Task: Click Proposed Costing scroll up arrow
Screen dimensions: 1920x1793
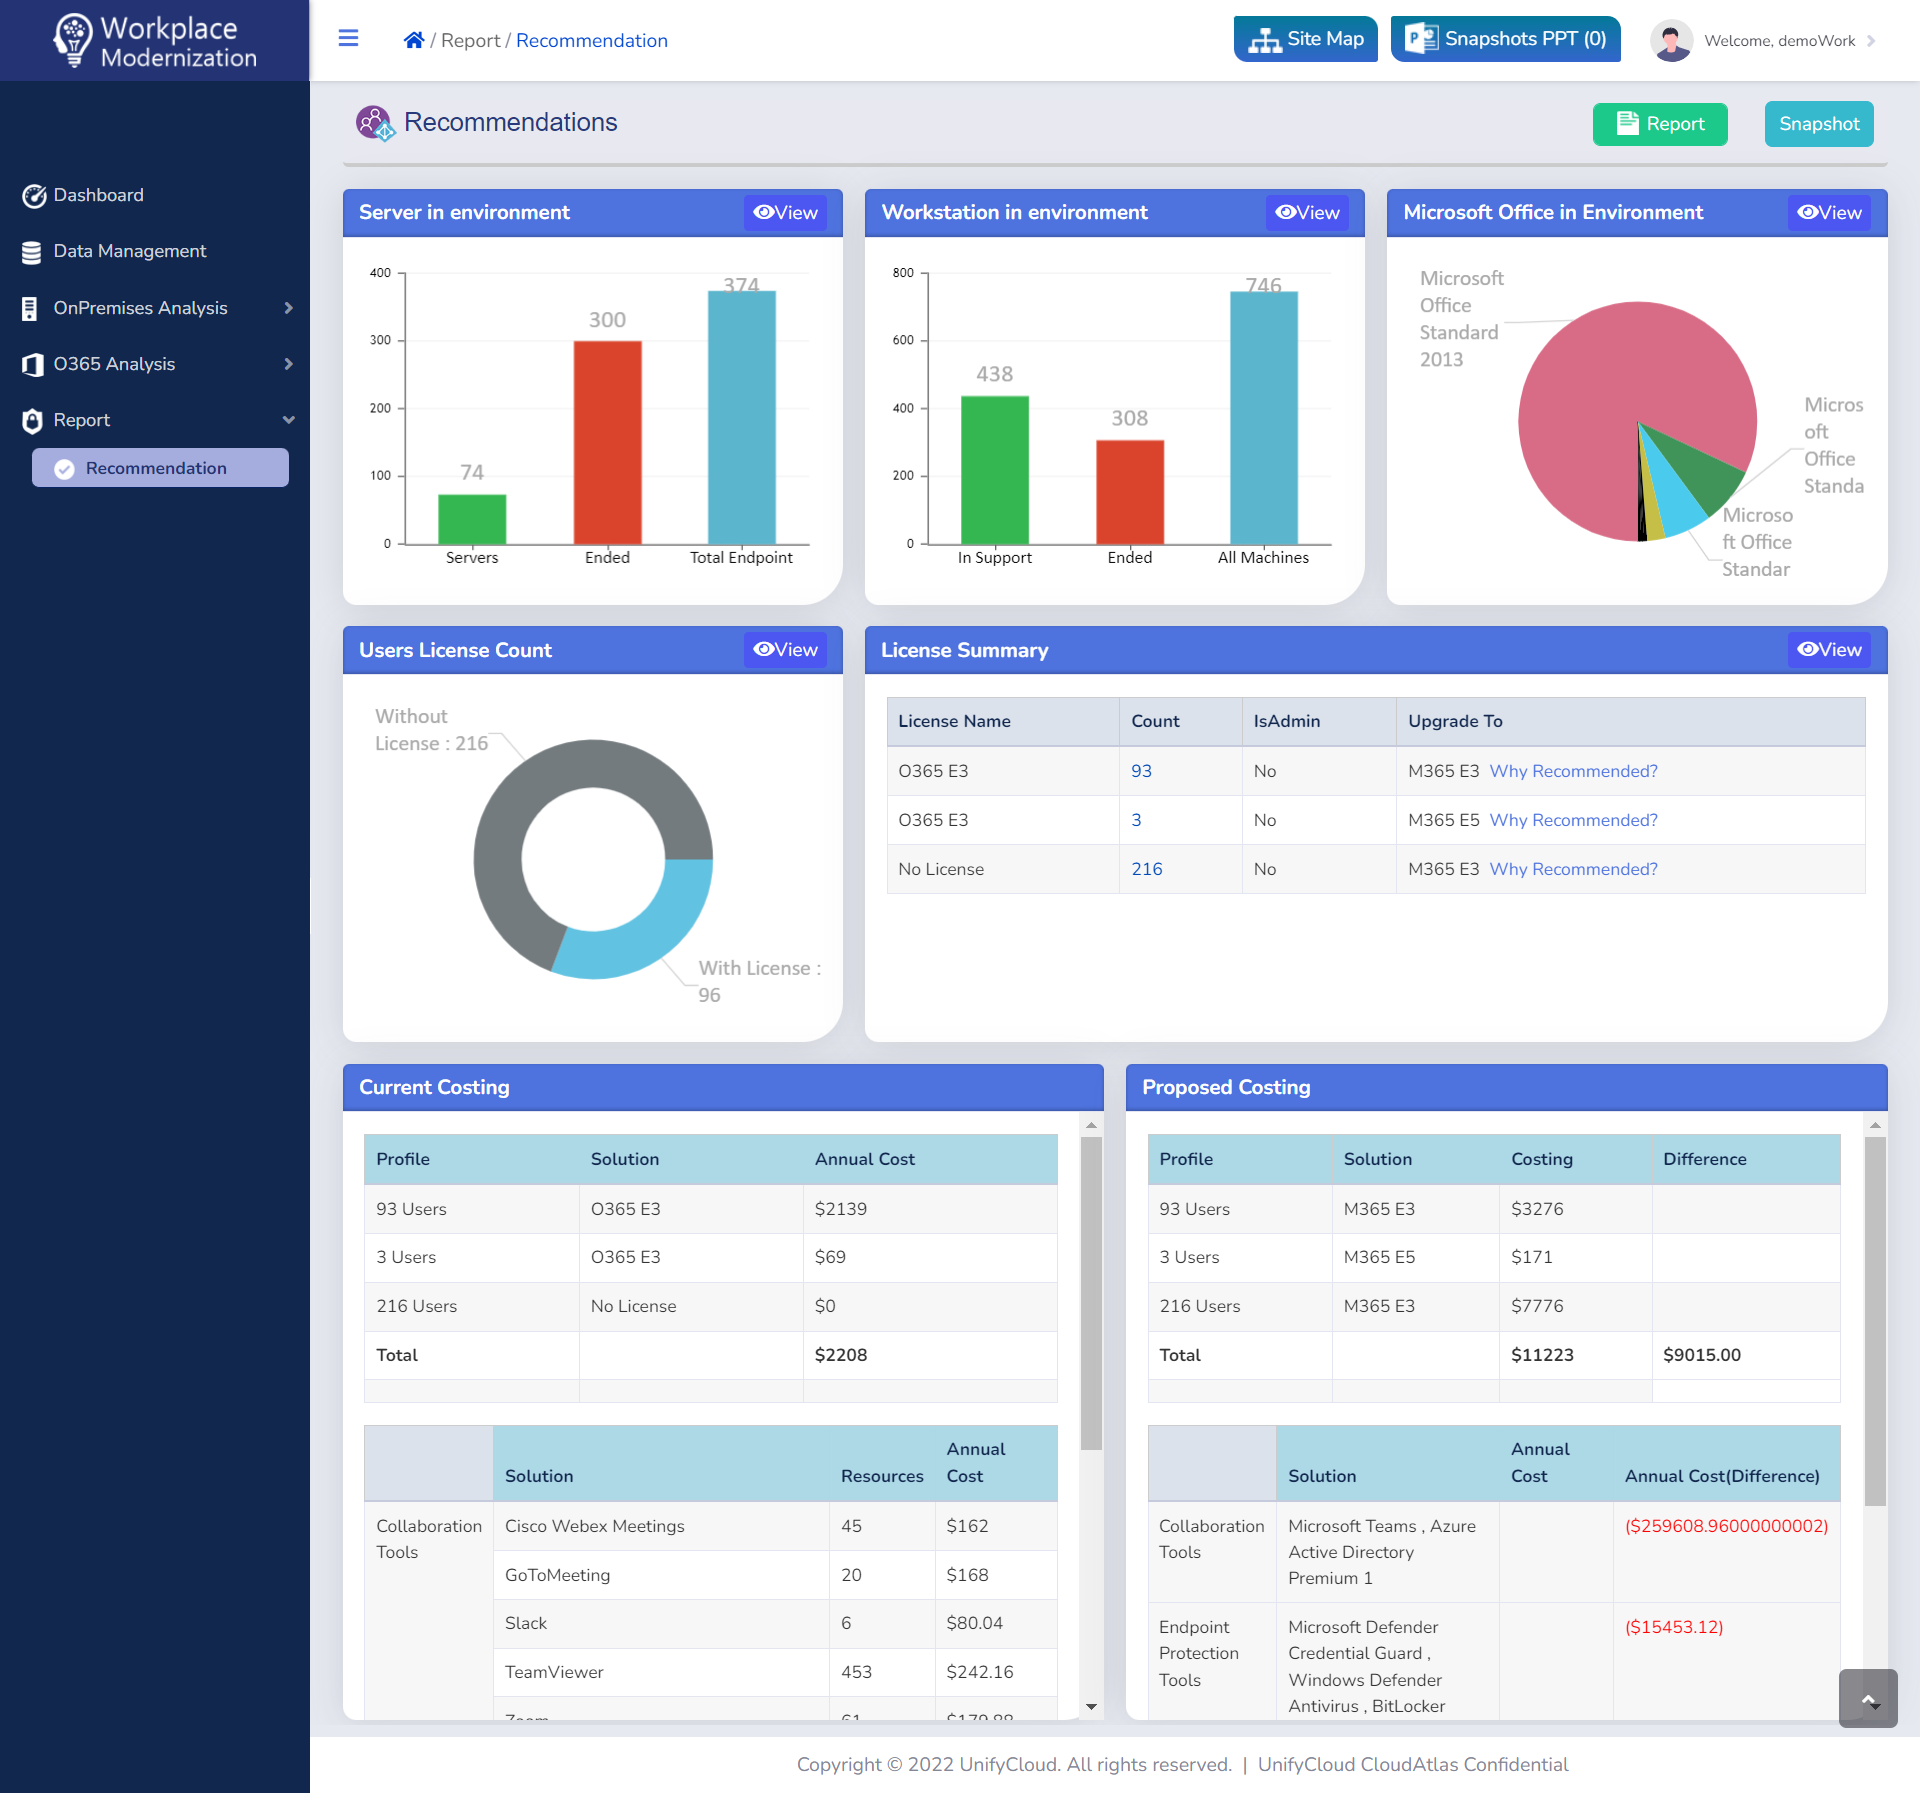Action: point(1875,1126)
